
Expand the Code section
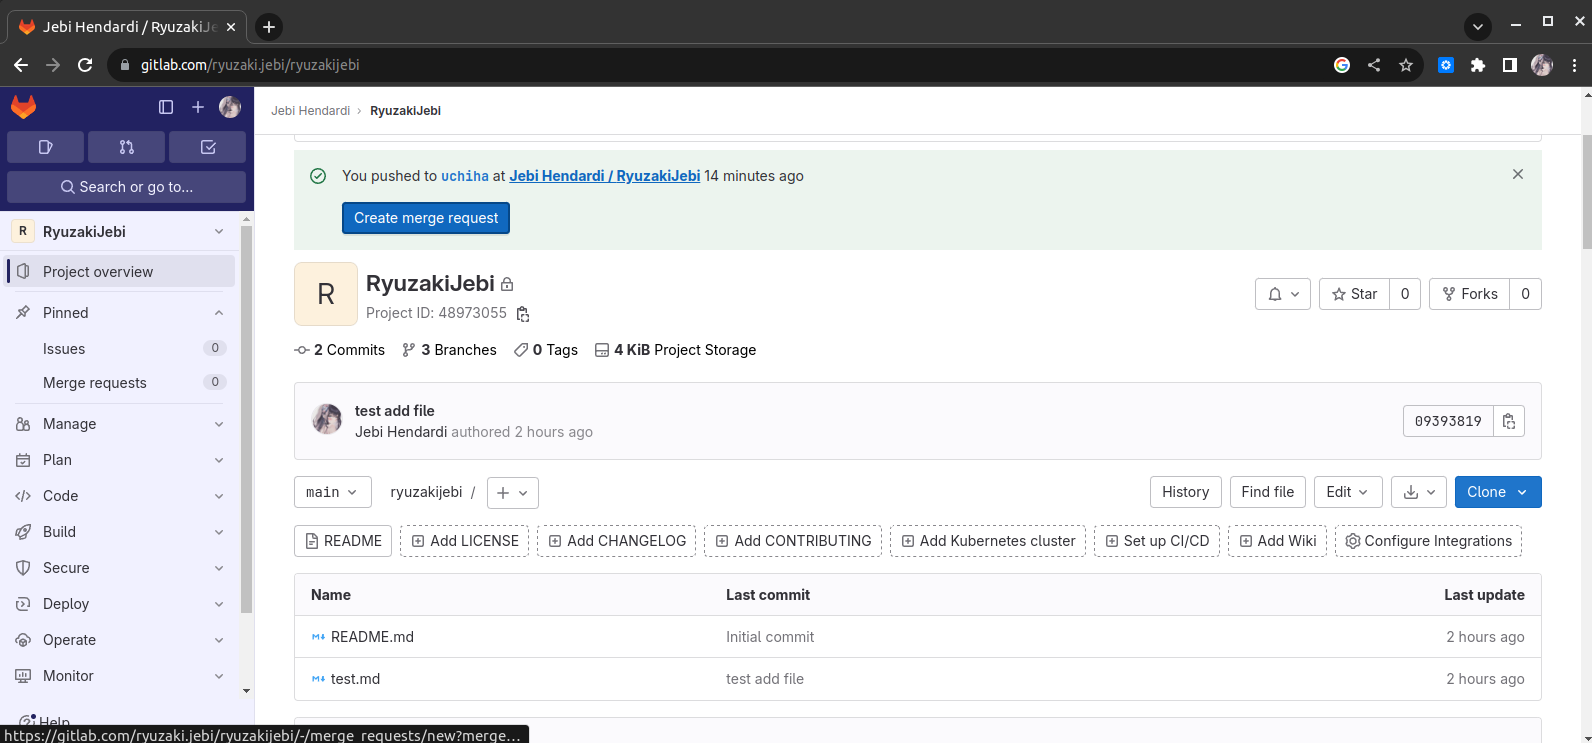[x=120, y=496]
